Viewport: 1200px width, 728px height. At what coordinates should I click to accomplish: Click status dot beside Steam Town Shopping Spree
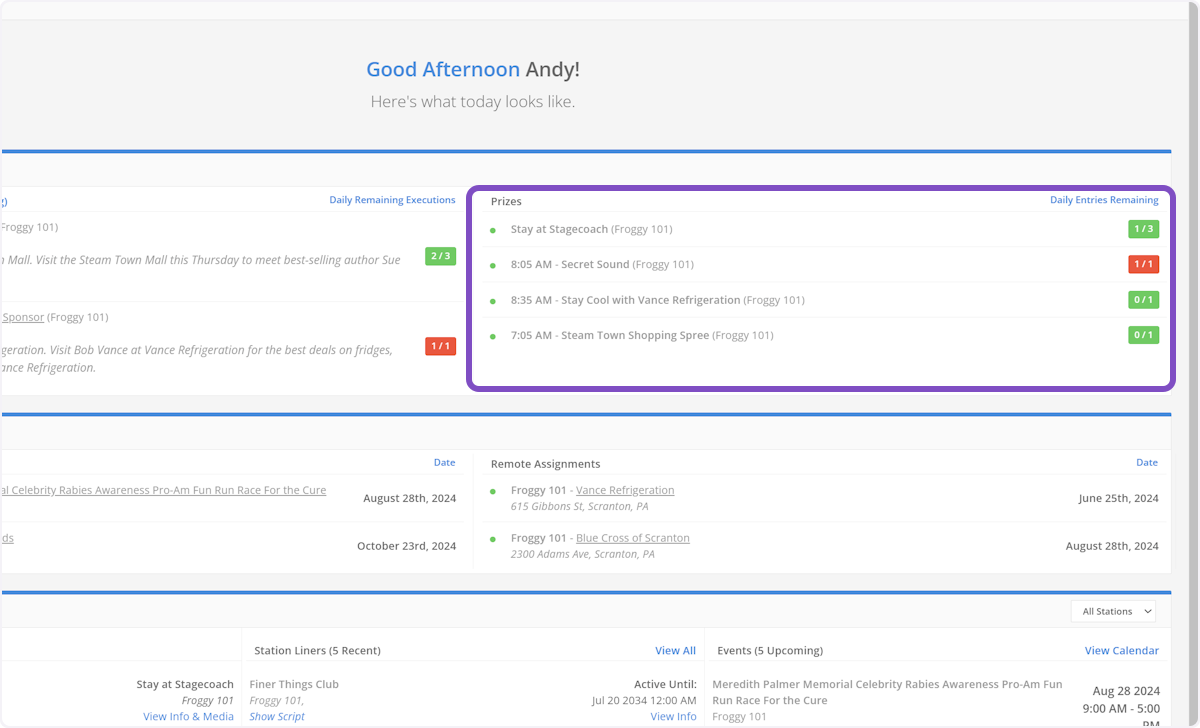(492, 337)
